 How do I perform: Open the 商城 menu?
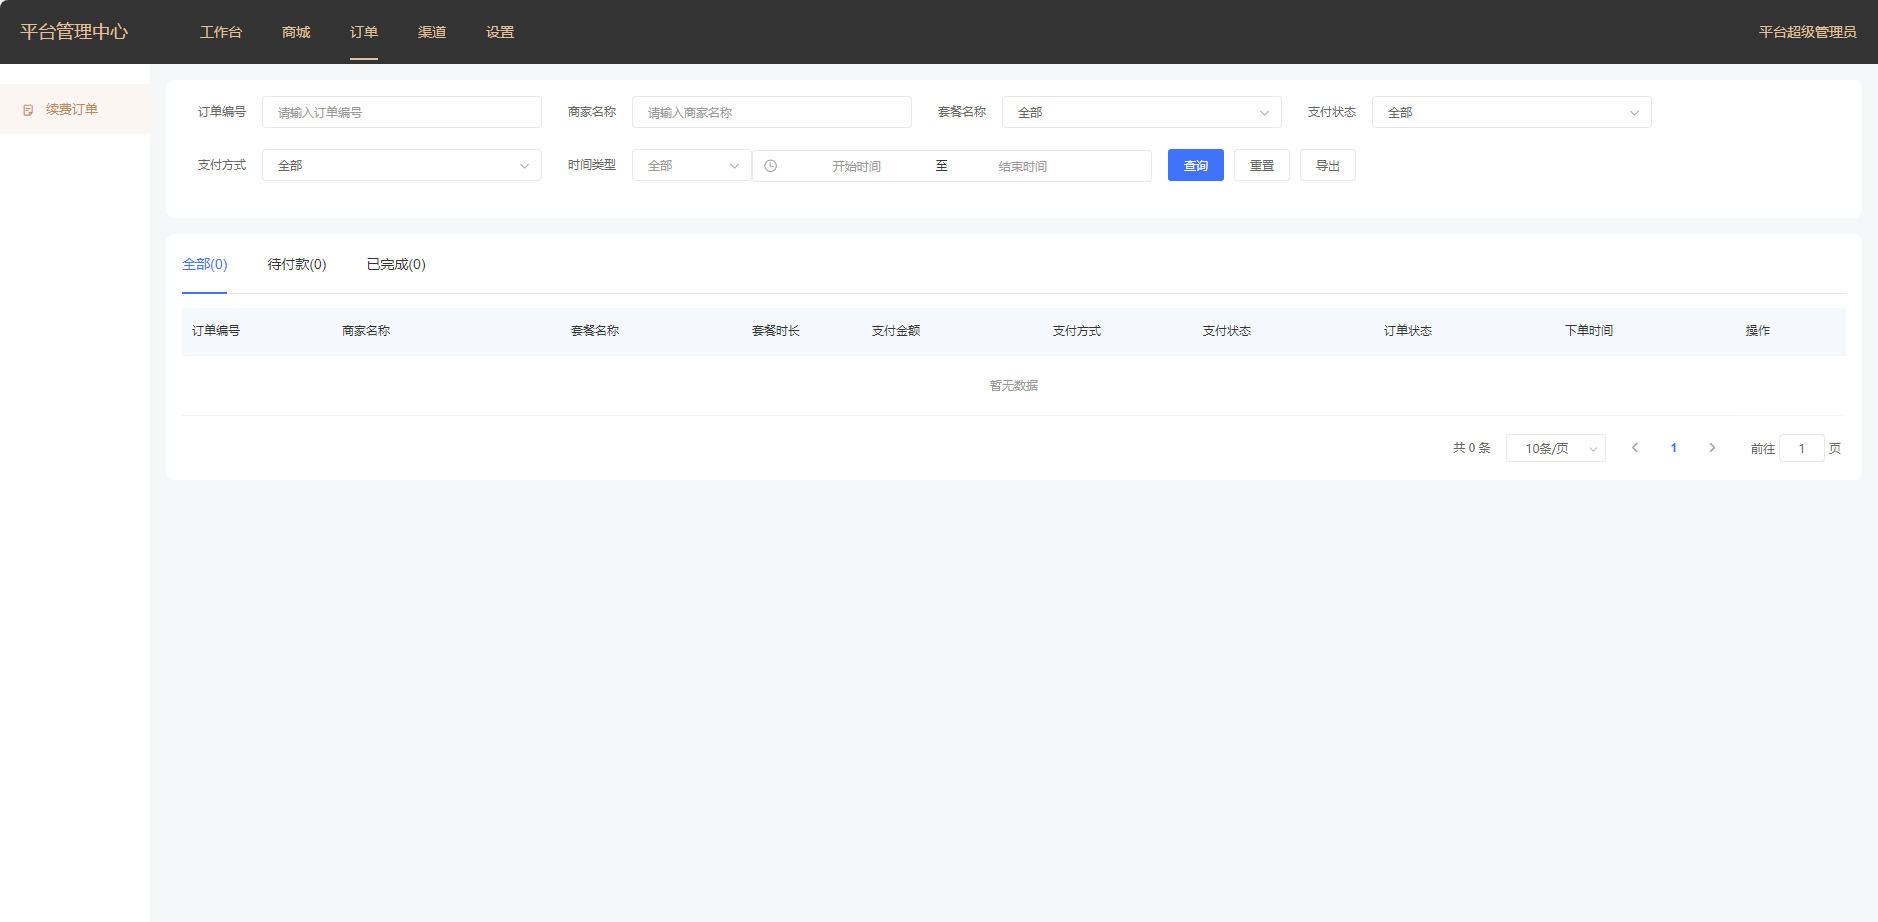(x=296, y=32)
